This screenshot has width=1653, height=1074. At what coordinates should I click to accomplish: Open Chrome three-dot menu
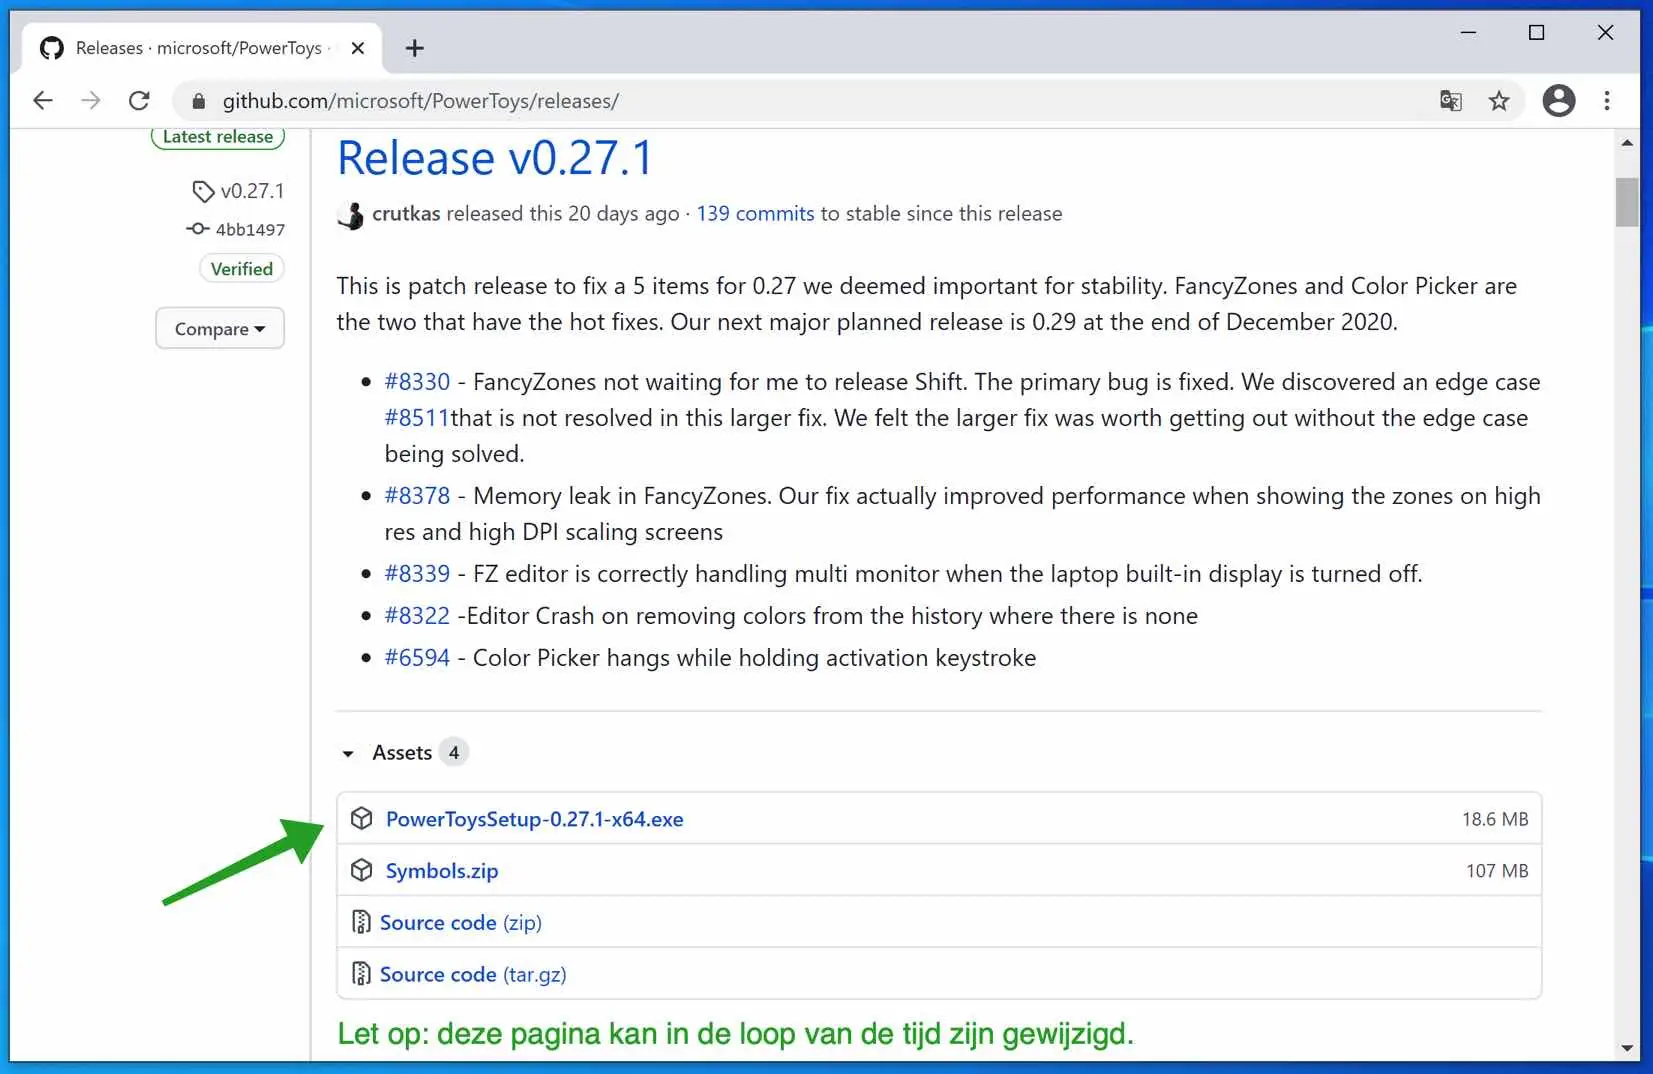click(1607, 100)
